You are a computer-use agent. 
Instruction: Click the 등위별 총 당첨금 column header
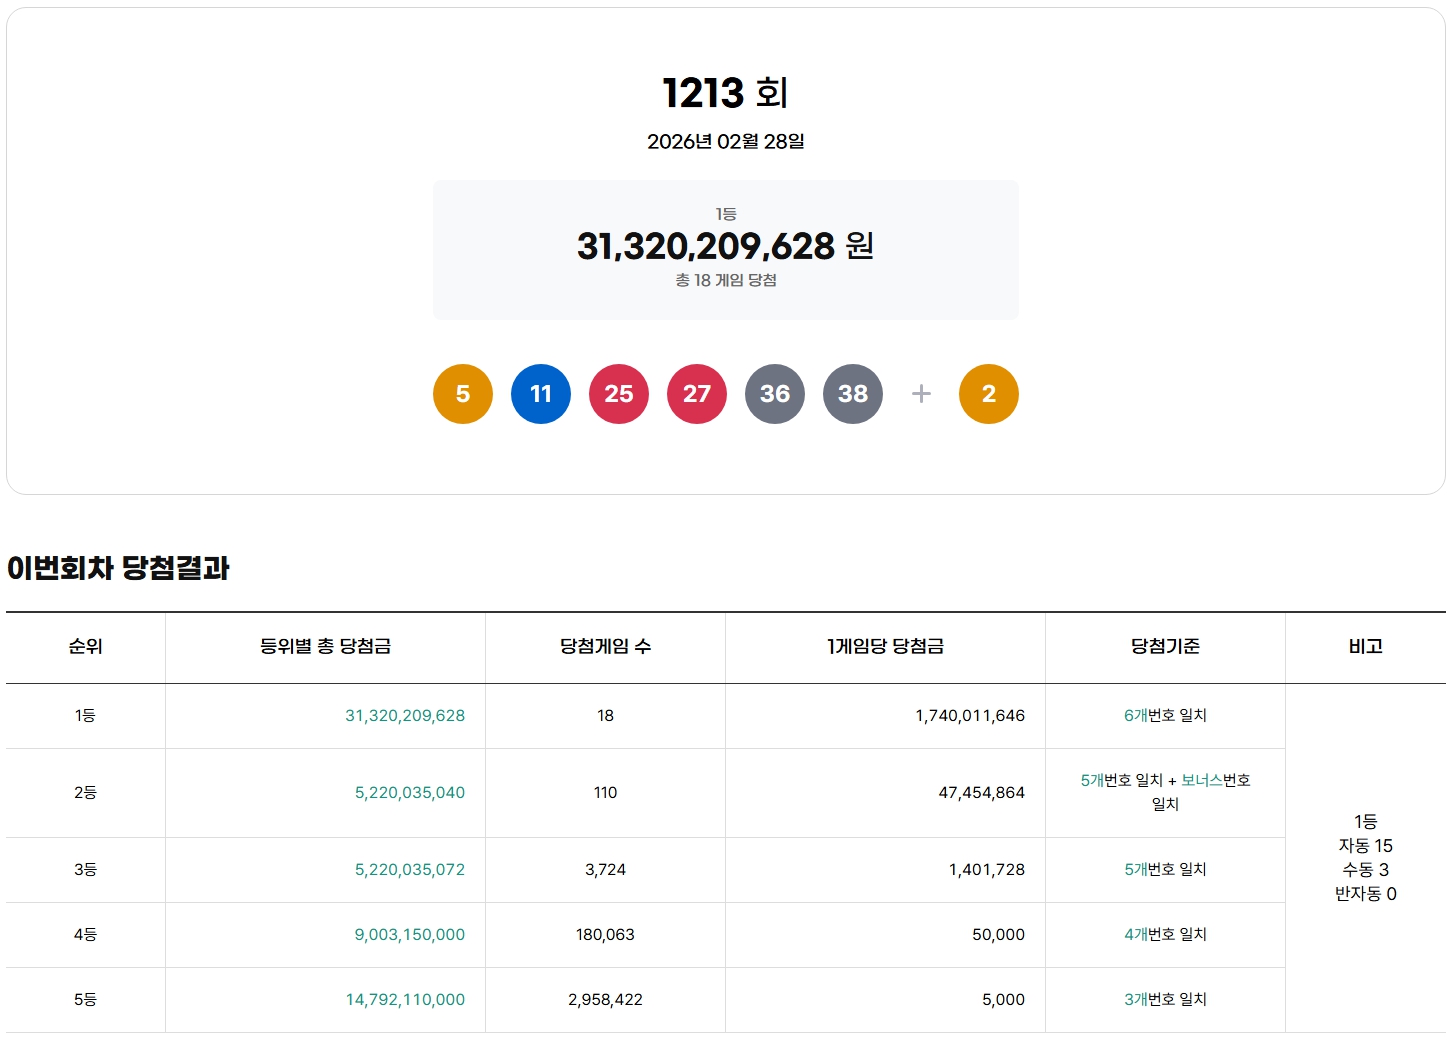click(x=326, y=647)
